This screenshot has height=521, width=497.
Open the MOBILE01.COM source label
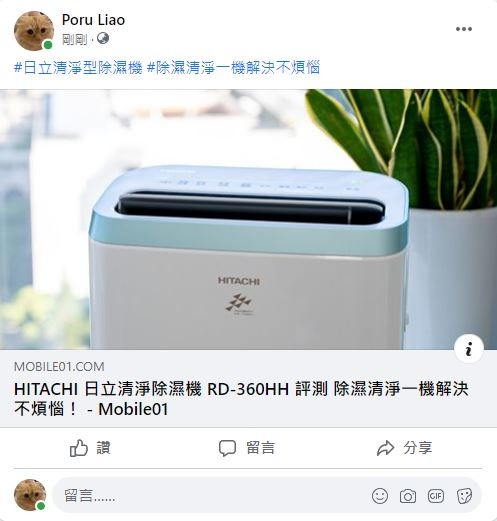tap(59, 367)
